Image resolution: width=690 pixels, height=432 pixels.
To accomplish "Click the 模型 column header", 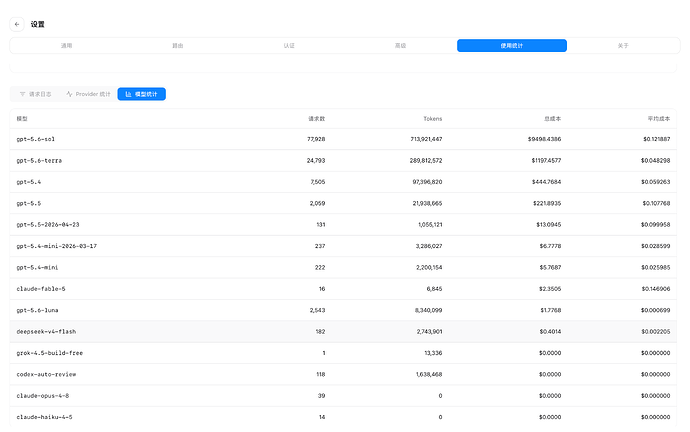I will (x=22, y=119).
